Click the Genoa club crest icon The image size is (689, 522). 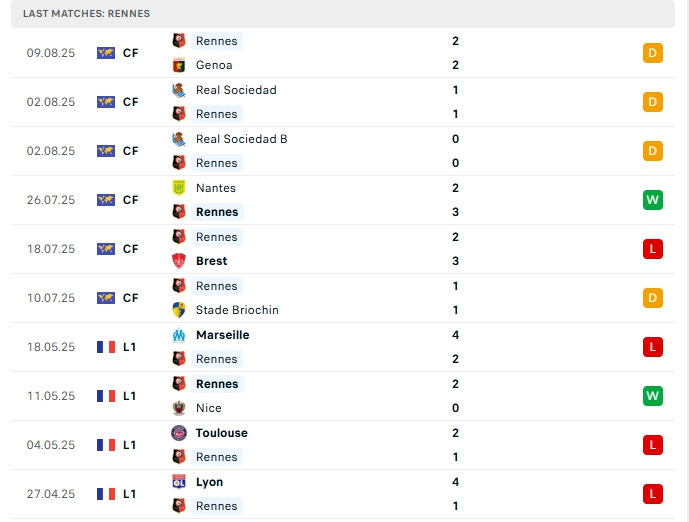coord(180,65)
